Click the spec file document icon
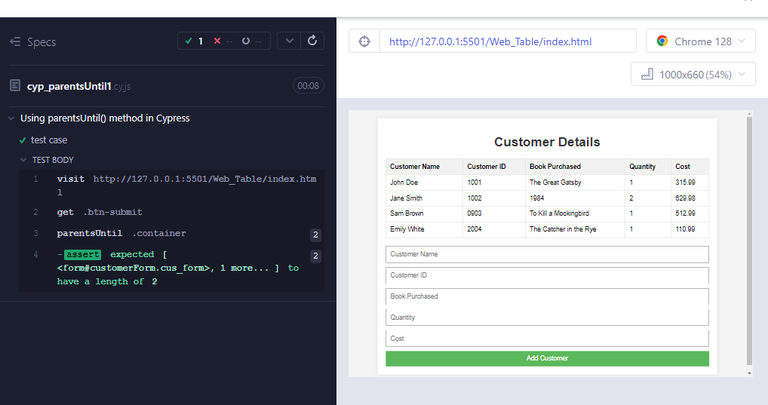Viewport: 768px width, 405px height. [x=15, y=86]
